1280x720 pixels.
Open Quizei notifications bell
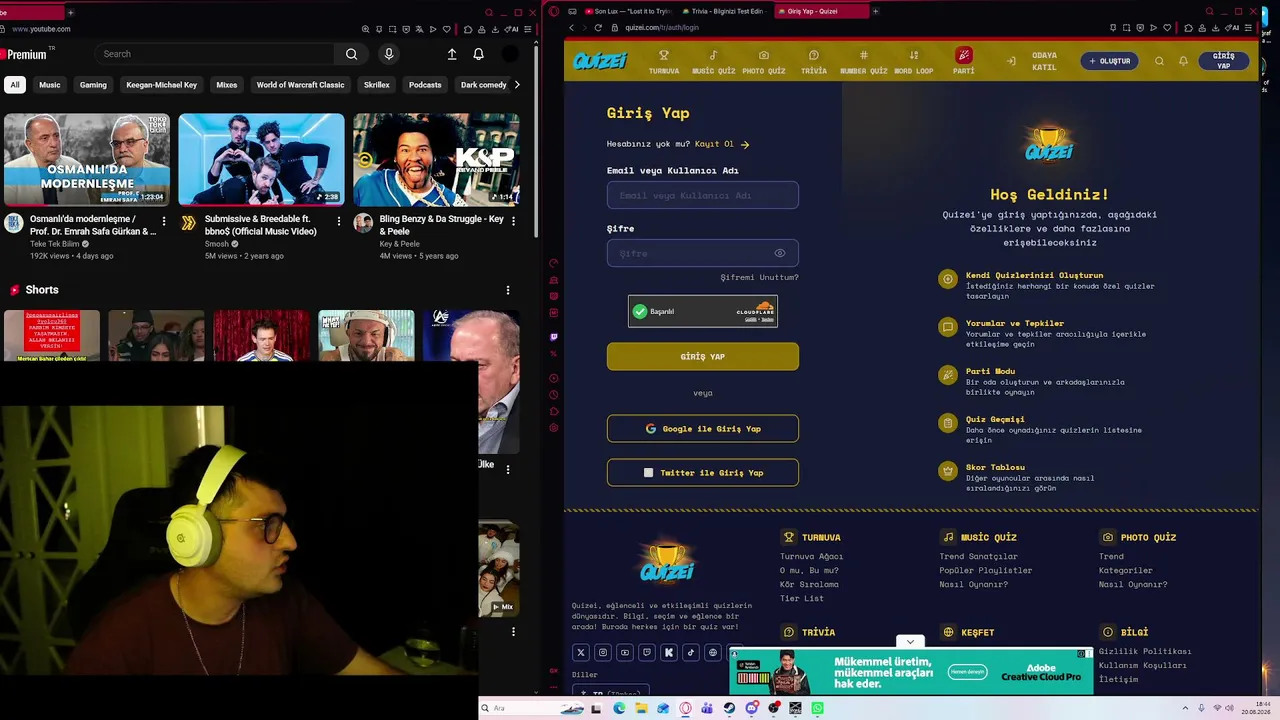(x=1183, y=61)
